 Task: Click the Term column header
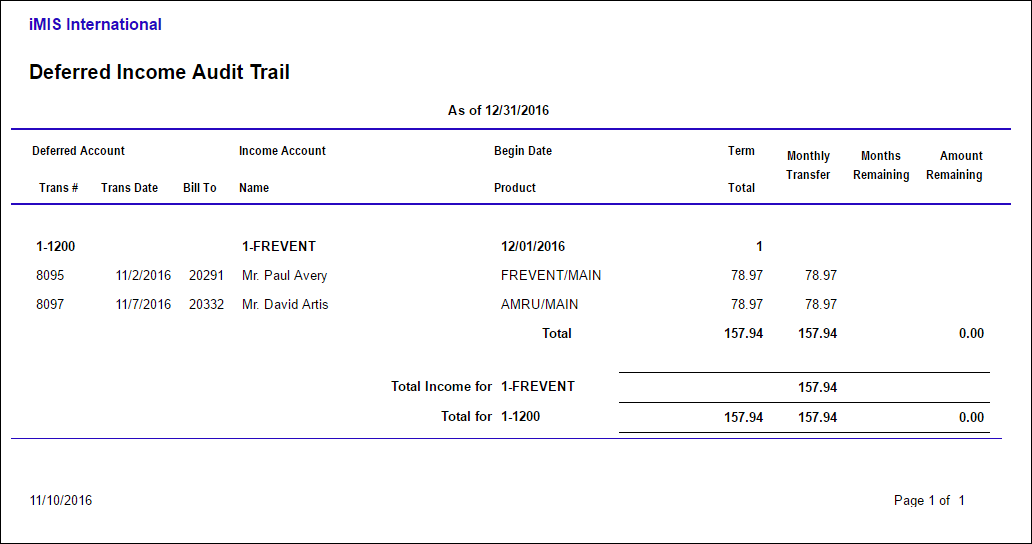[x=741, y=151]
